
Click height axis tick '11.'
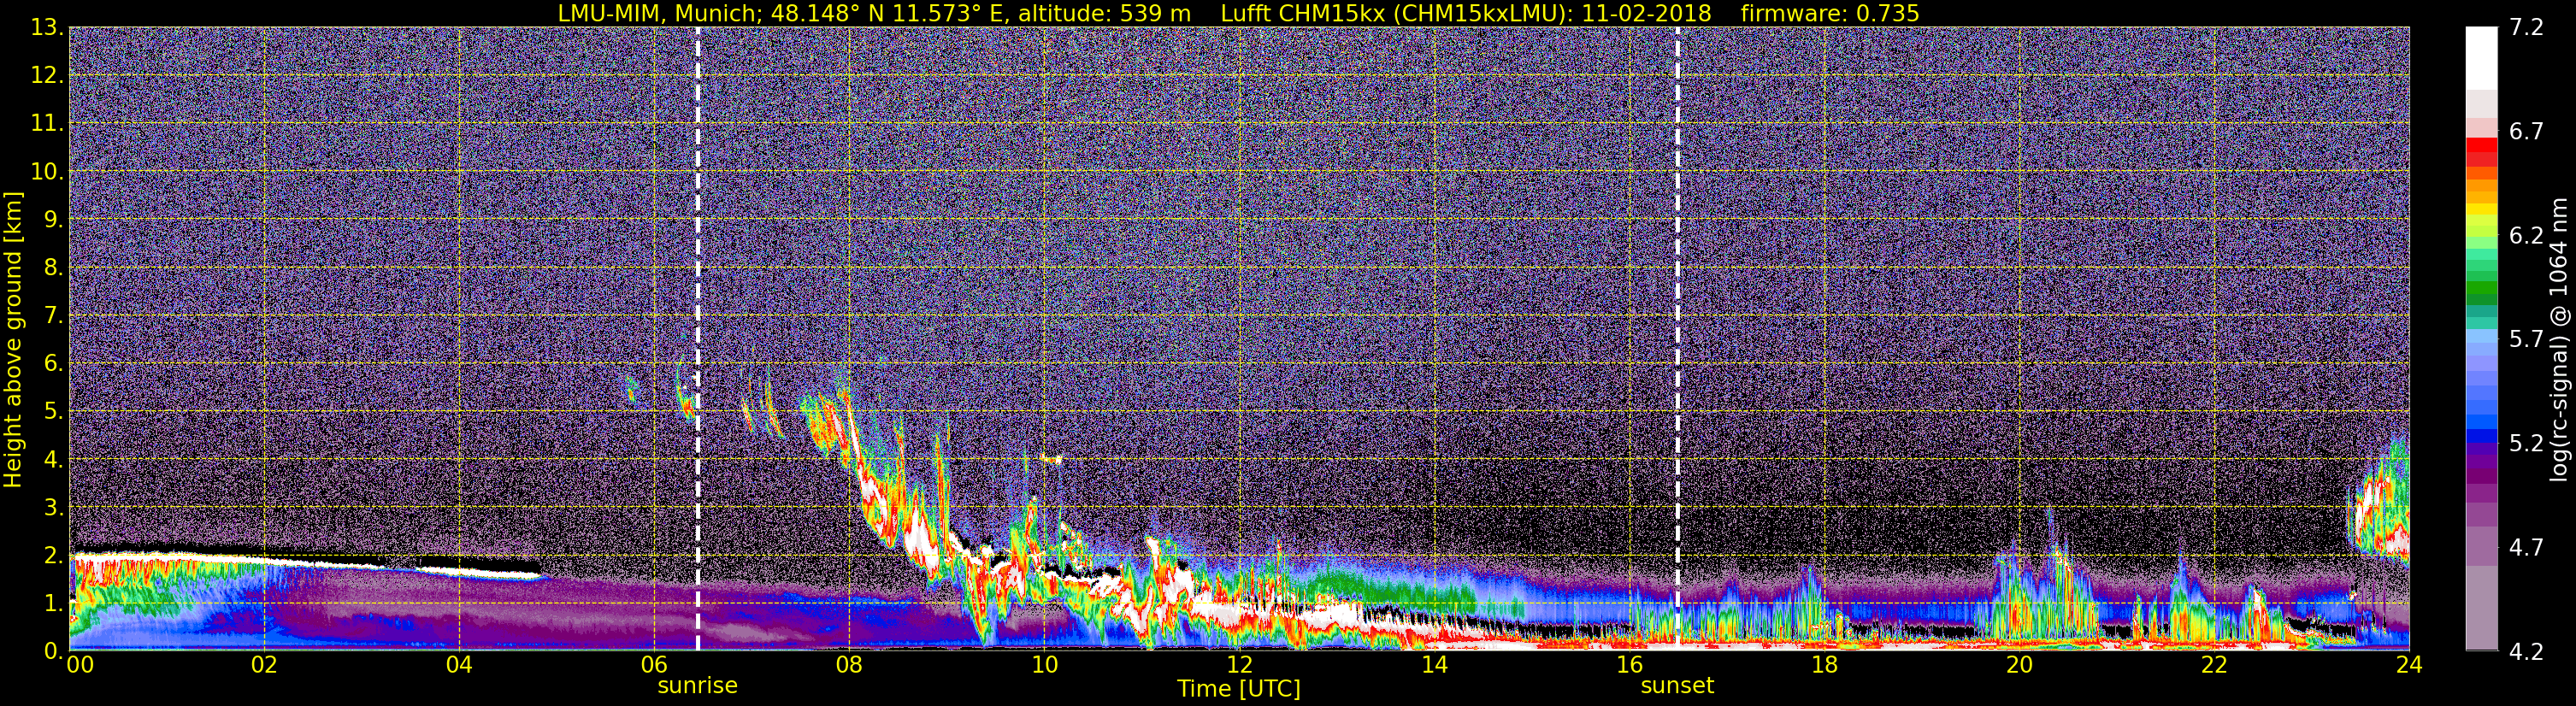tap(47, 123)
